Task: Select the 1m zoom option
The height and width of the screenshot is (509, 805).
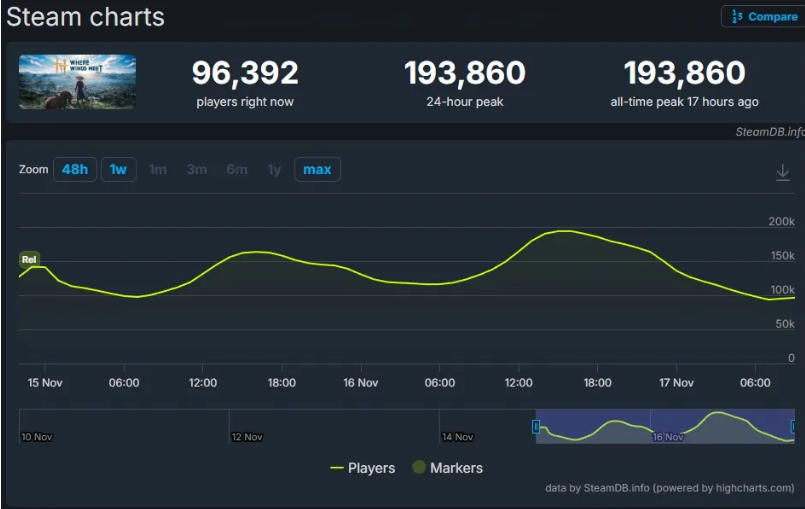Action: click(x=158, y=170)
